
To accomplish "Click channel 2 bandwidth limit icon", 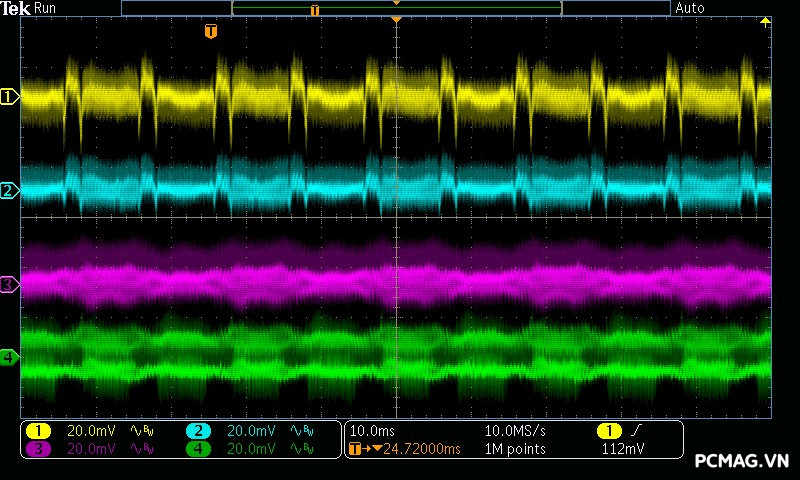I will click(x=301, y=430).
